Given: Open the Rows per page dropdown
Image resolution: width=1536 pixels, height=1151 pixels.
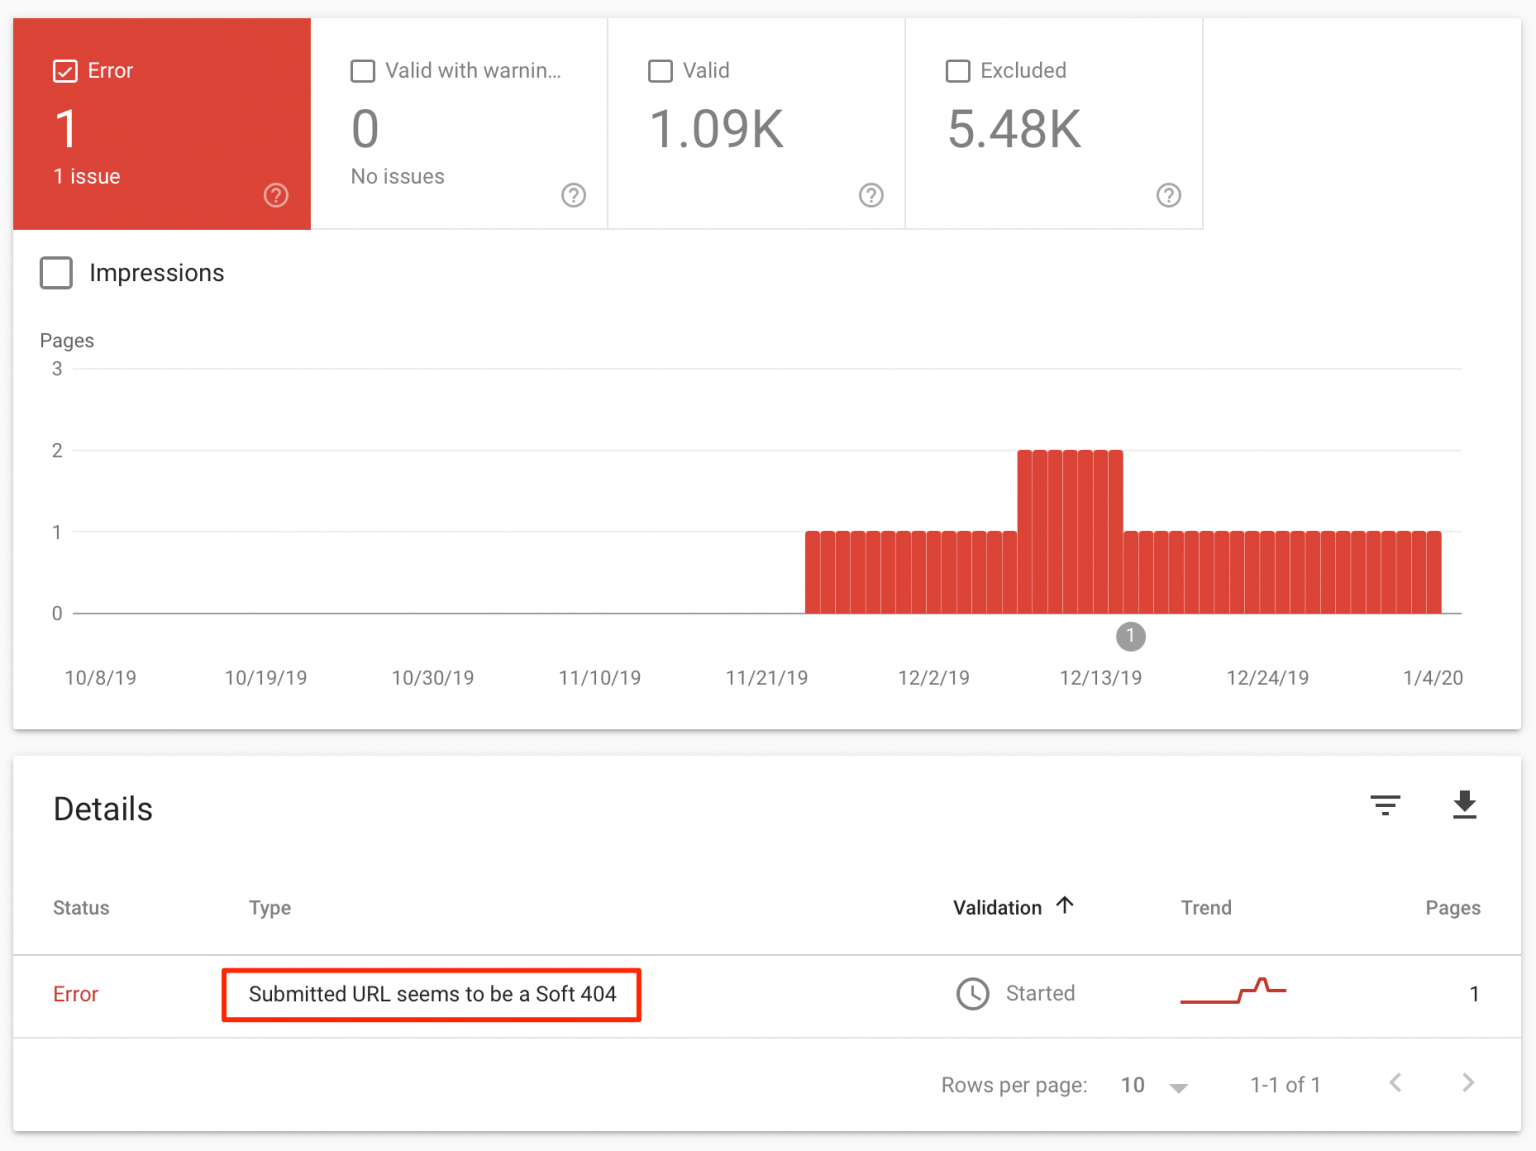Looking at the screenshot, I should pyautogui.click(x=1154, y=1086).
